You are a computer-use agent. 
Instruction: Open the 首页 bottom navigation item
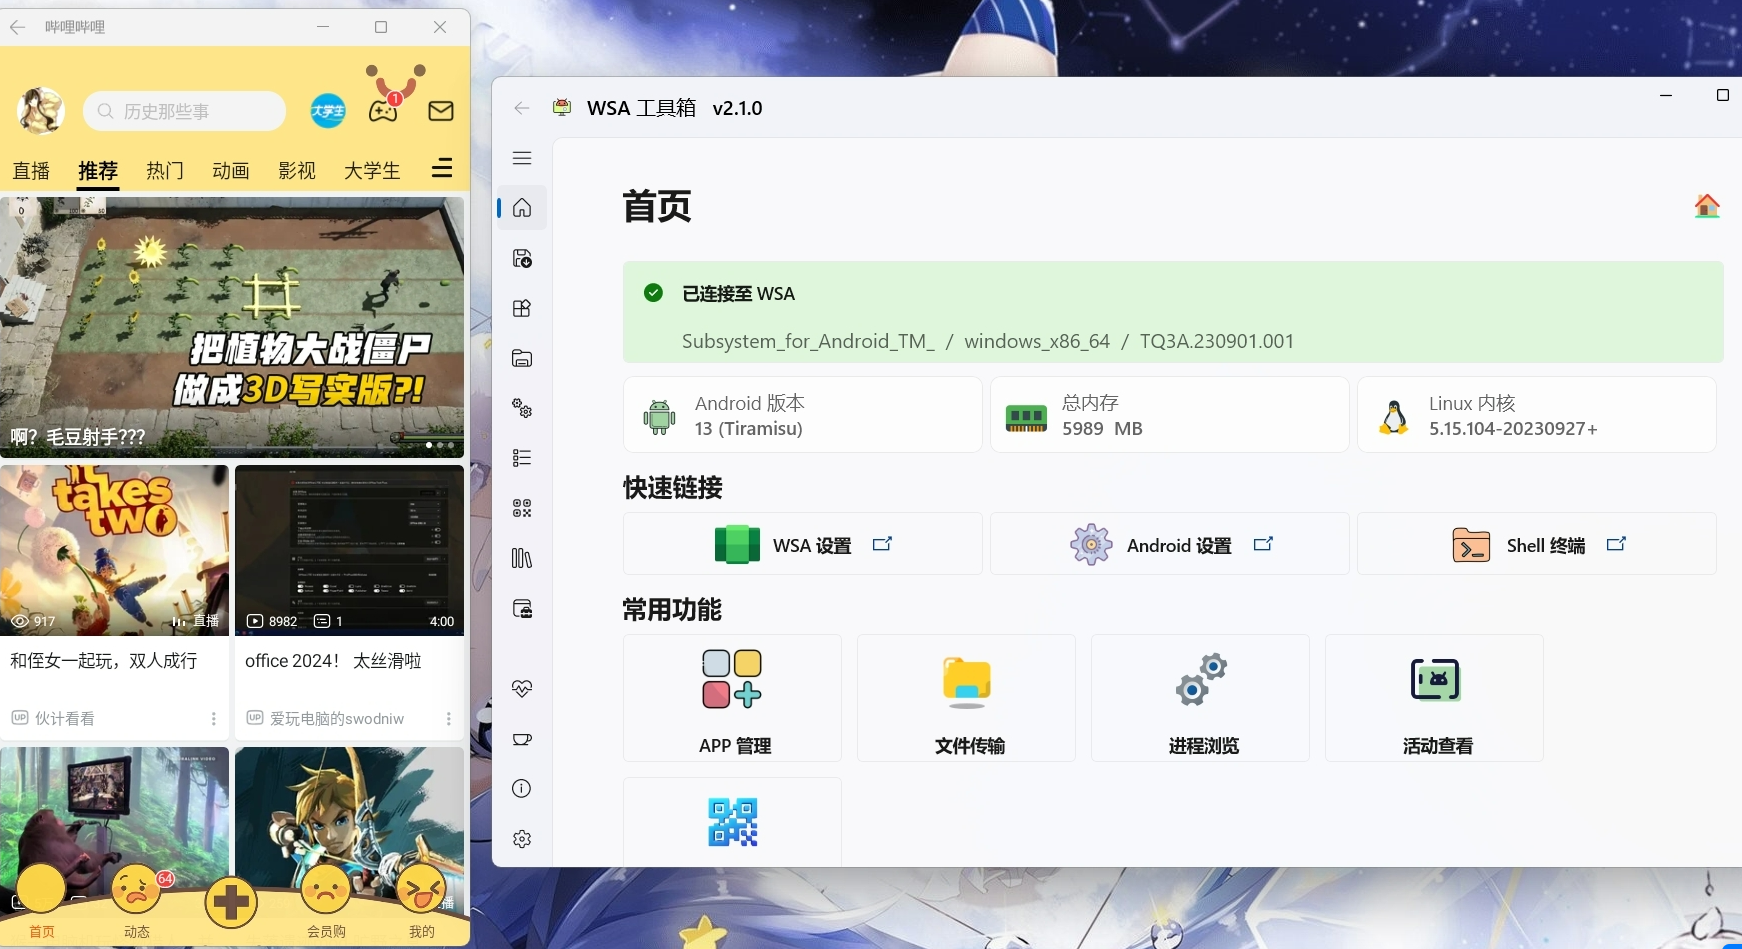click(41, 903)
